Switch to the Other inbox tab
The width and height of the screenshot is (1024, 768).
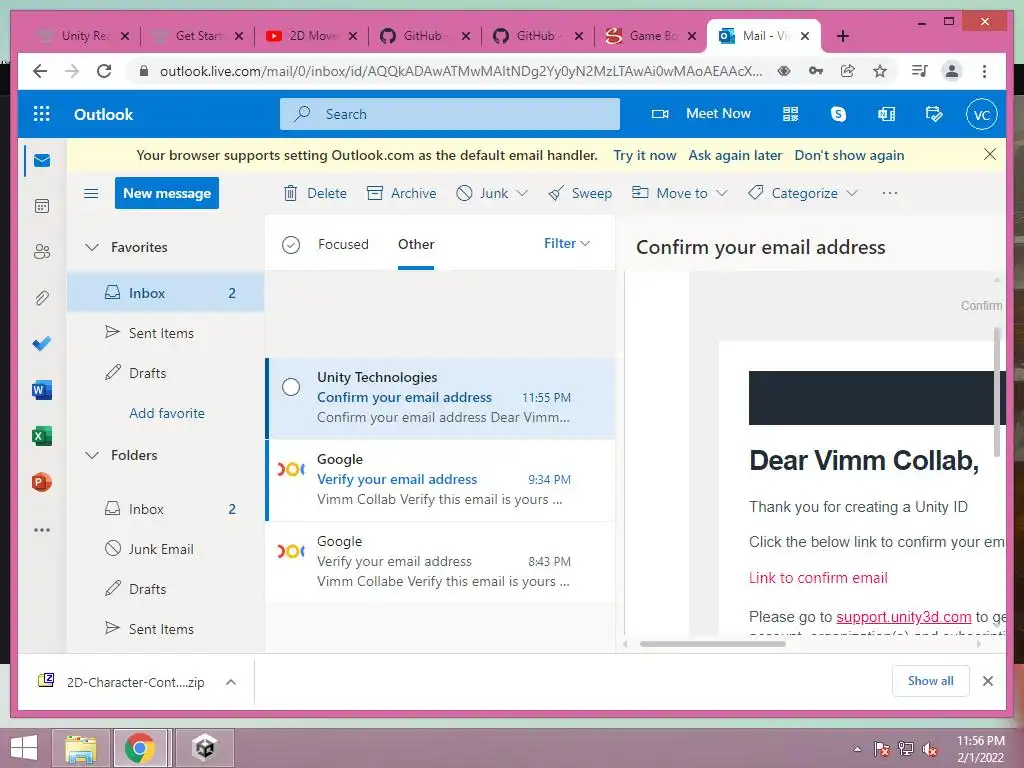pos(416,244)
